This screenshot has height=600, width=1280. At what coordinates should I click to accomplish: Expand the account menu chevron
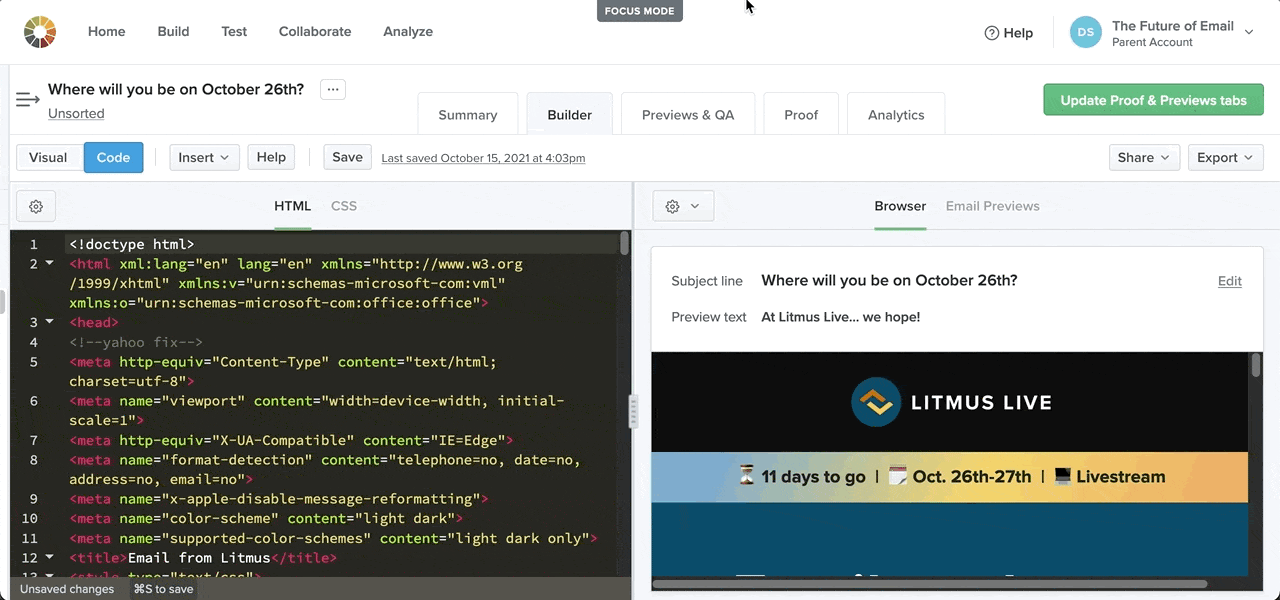1249,32
